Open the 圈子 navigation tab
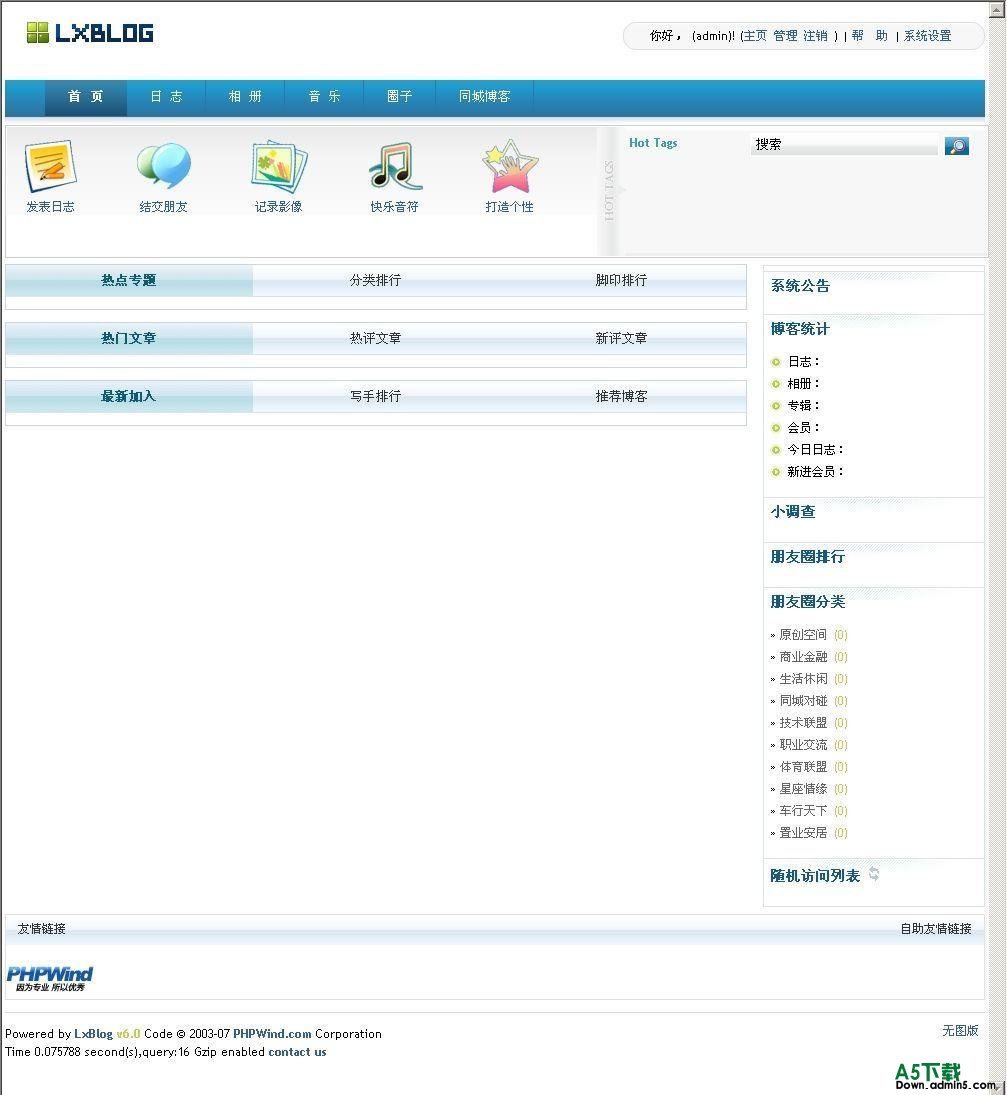The width and height of the screenshot is (1007, 1095). tap(399, 96)
